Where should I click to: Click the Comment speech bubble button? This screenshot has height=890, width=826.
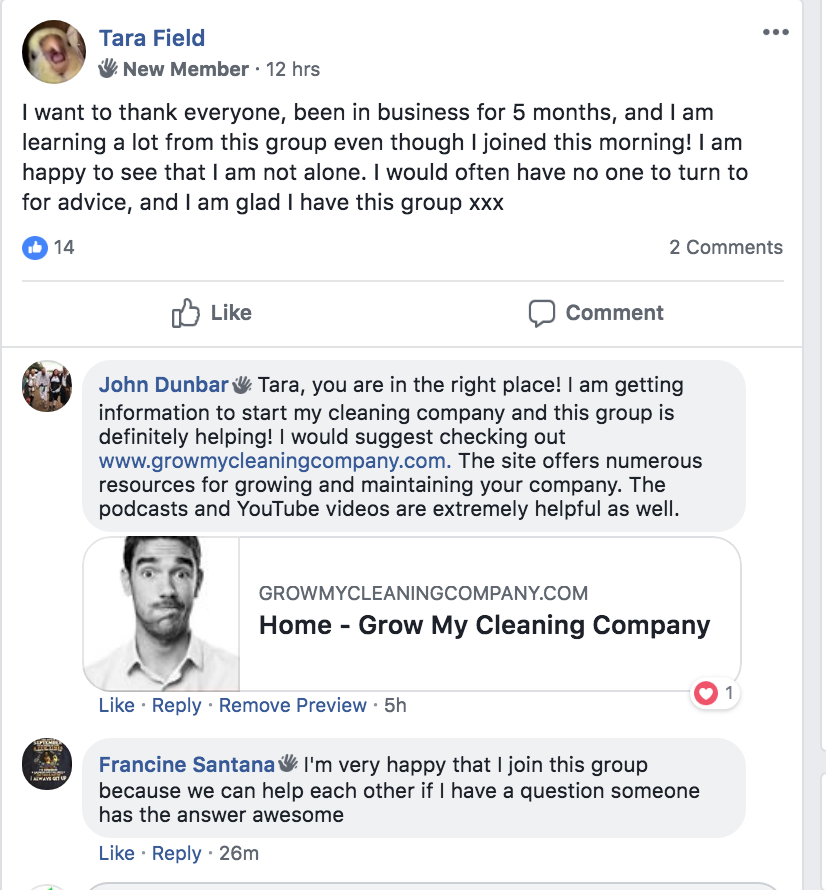point(596,313)
